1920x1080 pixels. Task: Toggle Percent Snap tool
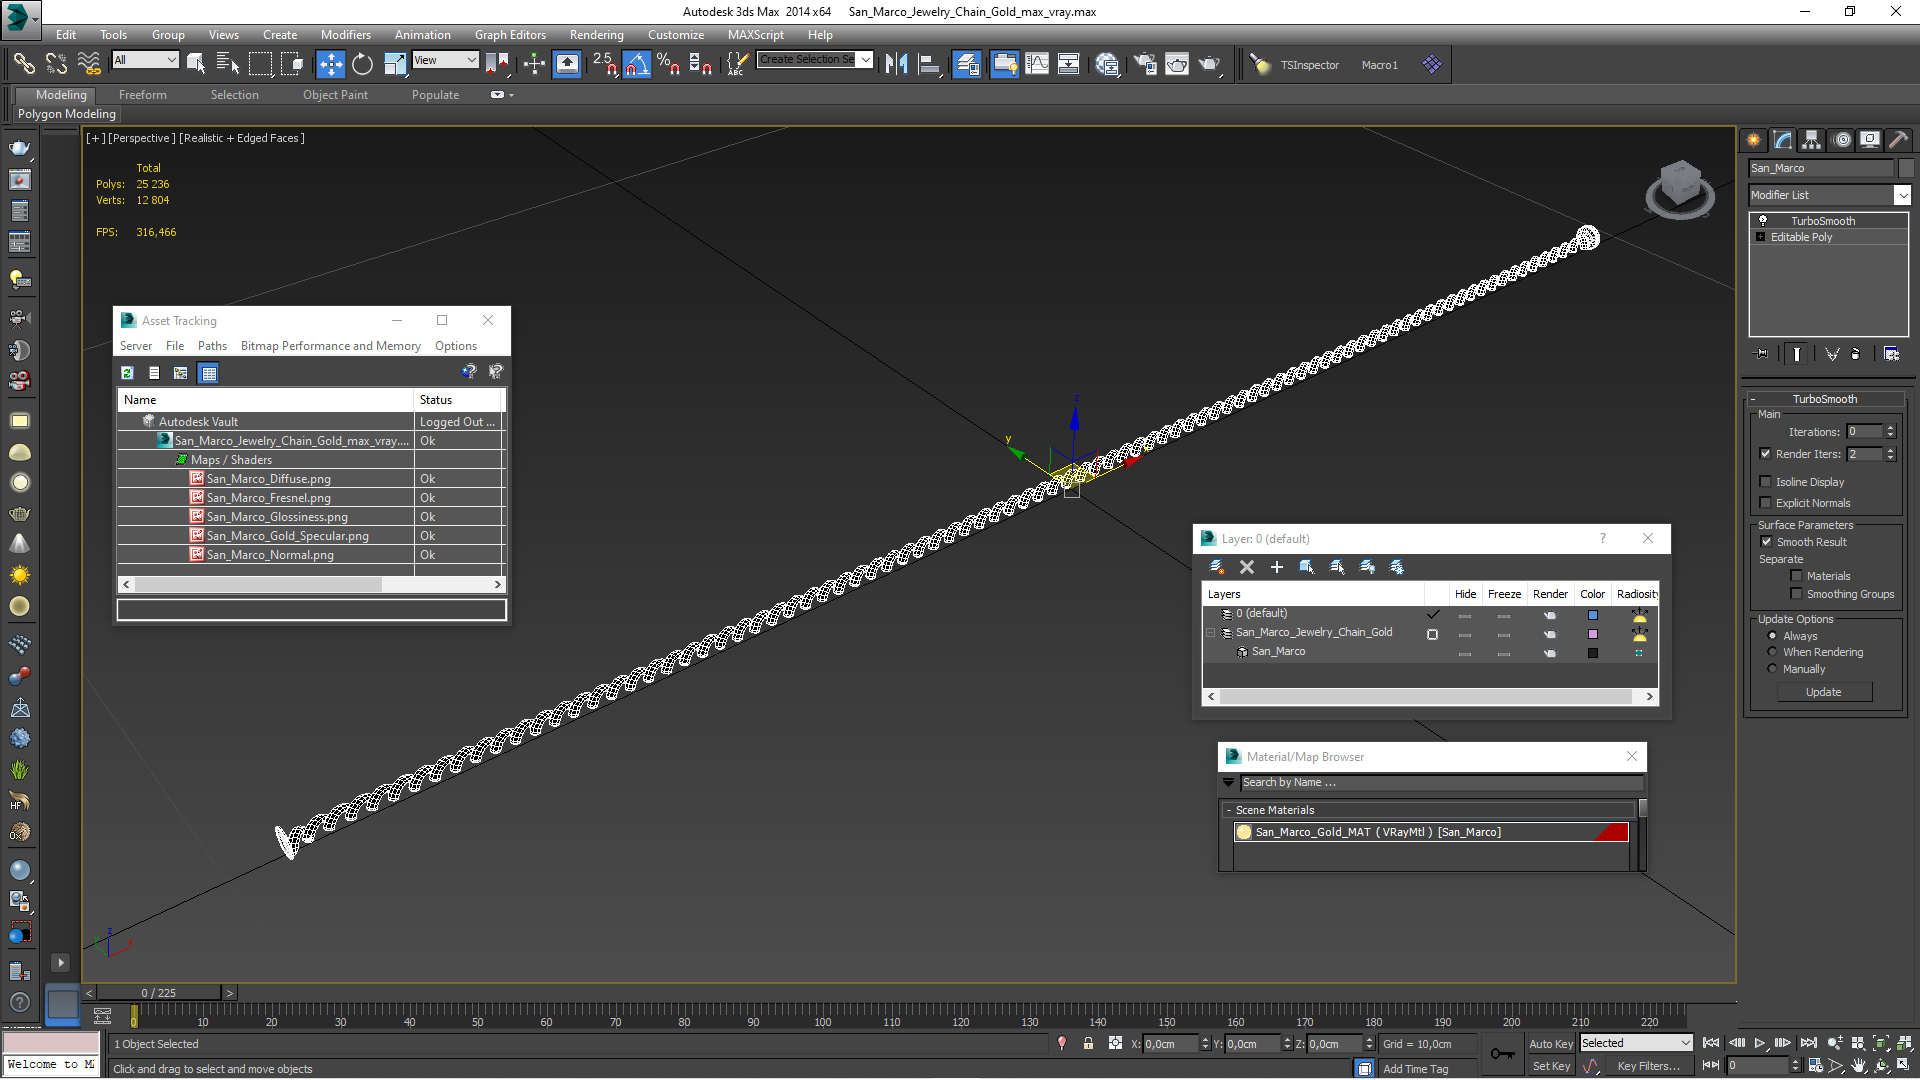point(669,64)
